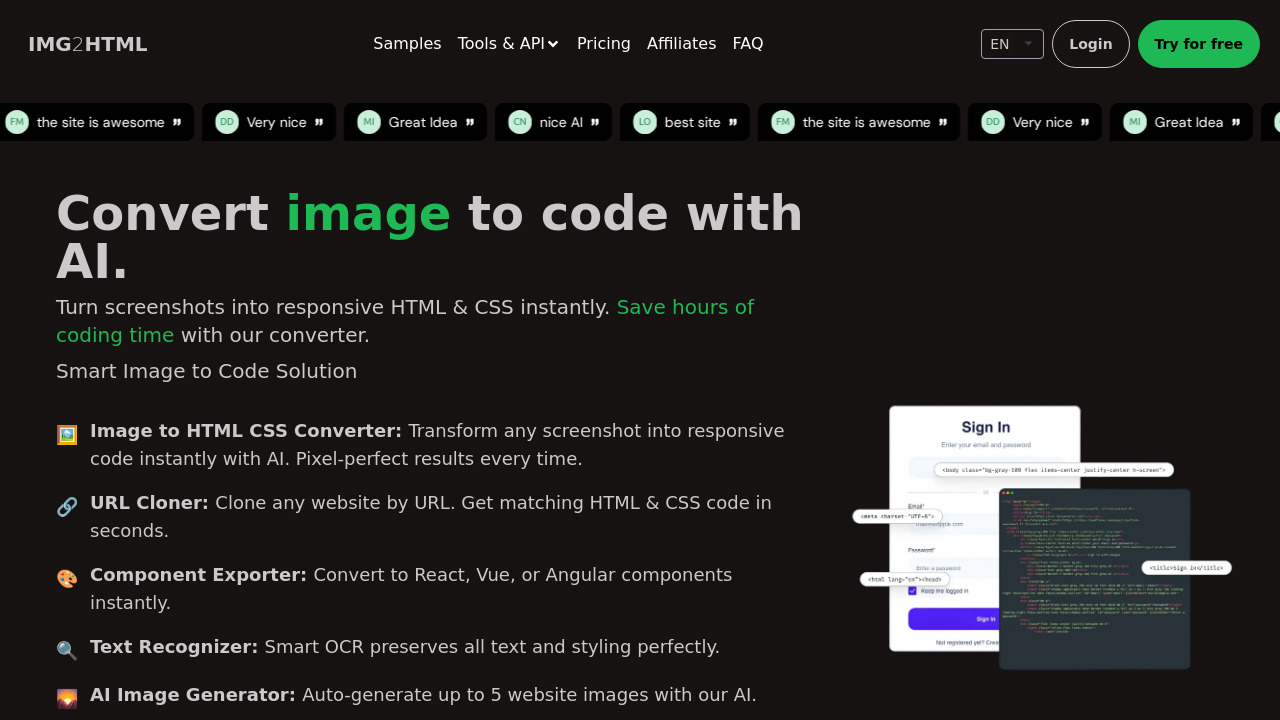Screen dimensions: 1280x720
Task: Click the LO avatar on the best site badge
Action: (x=644, y=121)
